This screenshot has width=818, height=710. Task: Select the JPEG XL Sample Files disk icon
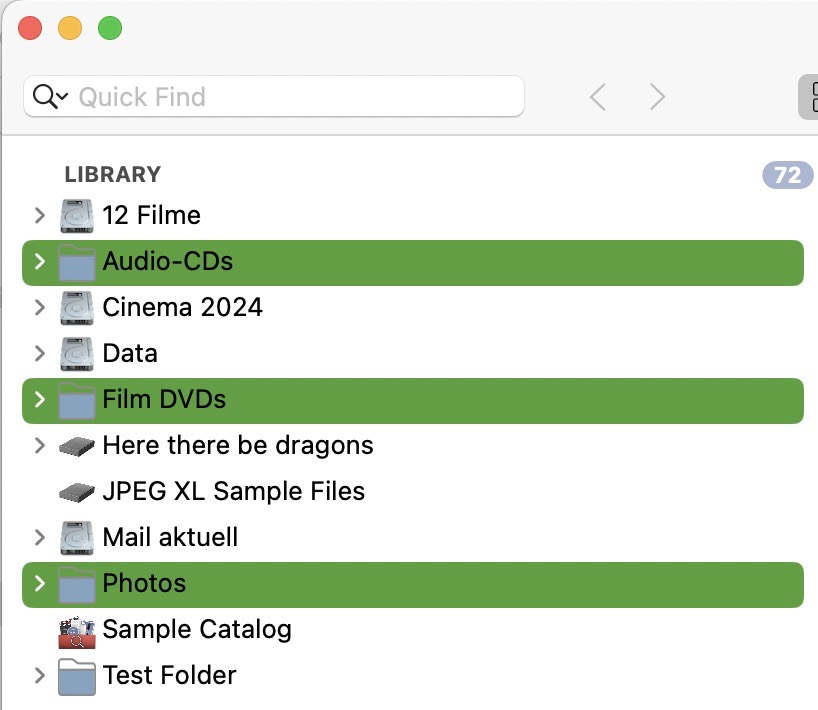pyautogui.click(x=77, y=491)
